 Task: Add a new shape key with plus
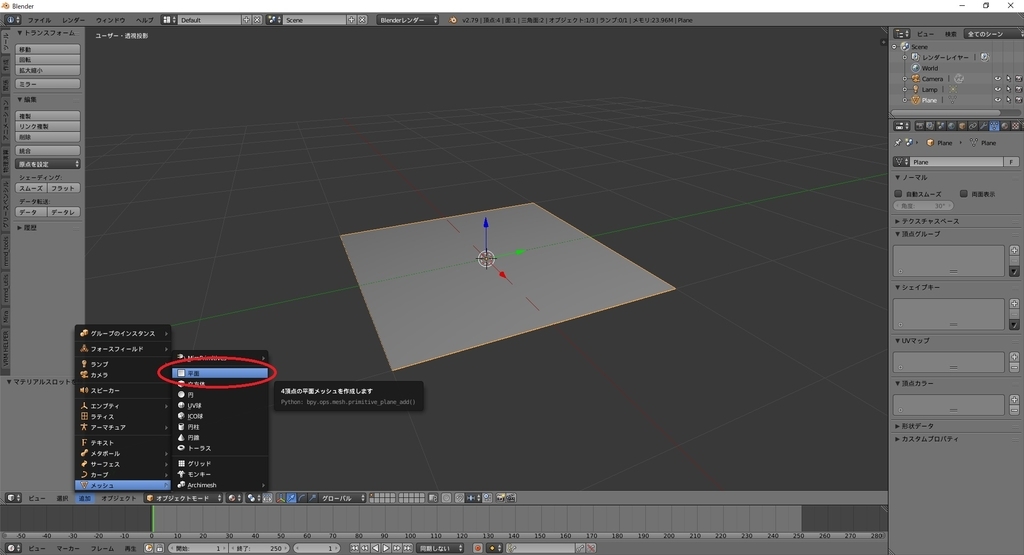tap(1014, 303)
